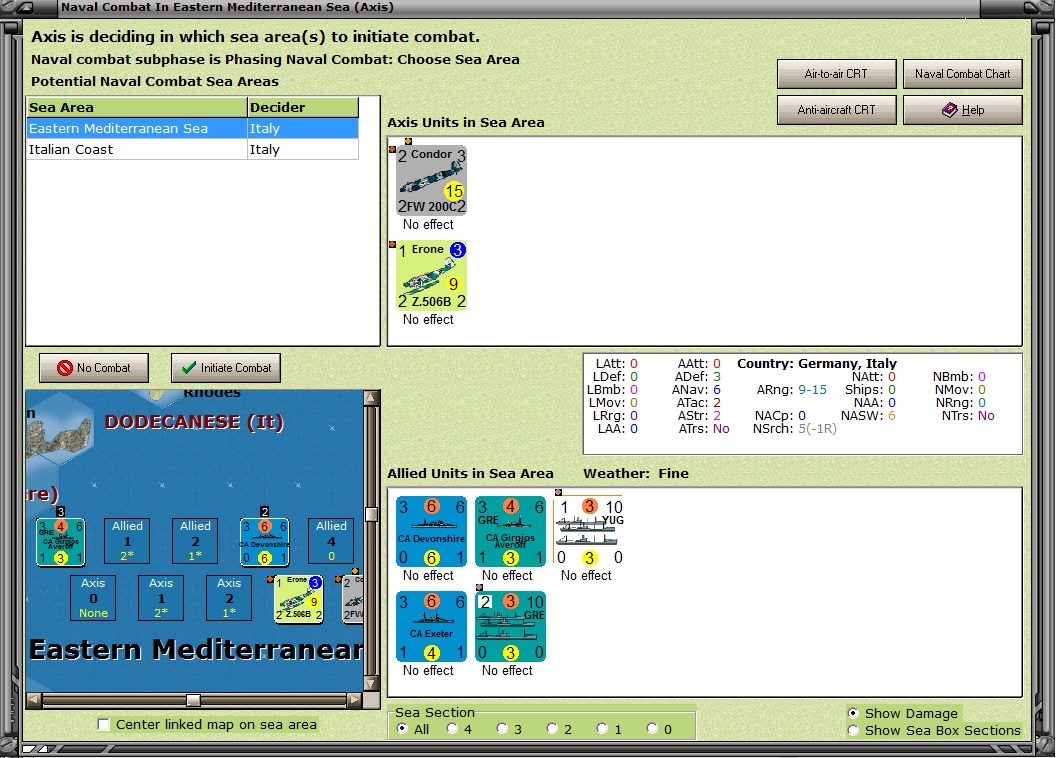The height and width of the screenshot is (758, 1056).
Task: Click the Giorgios Averoff counter on the map
Action: point(61,541)
